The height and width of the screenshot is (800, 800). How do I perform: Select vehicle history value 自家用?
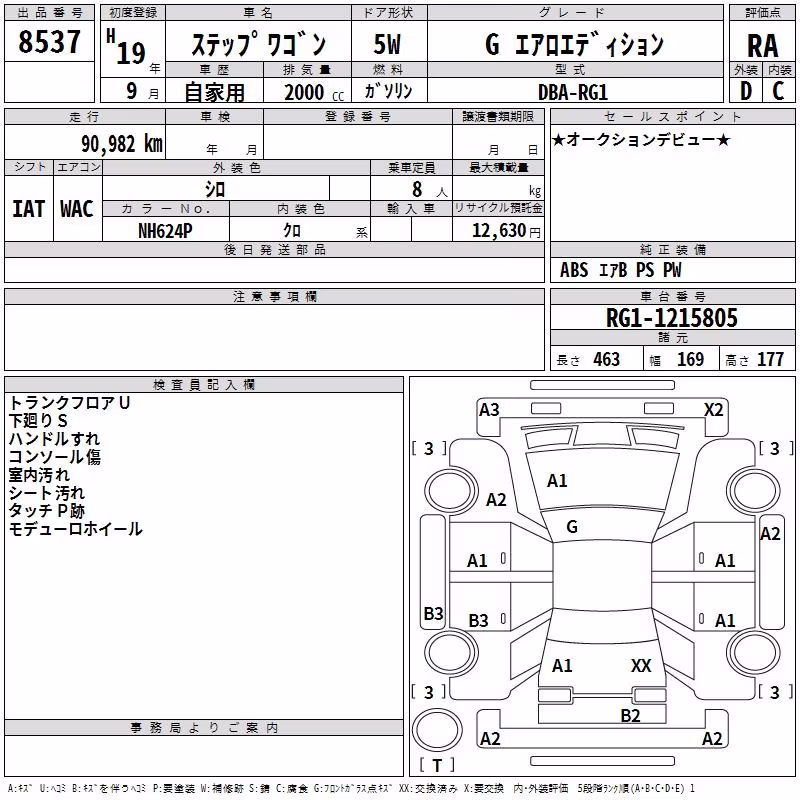pyautogui.click(x=214, y=92)
